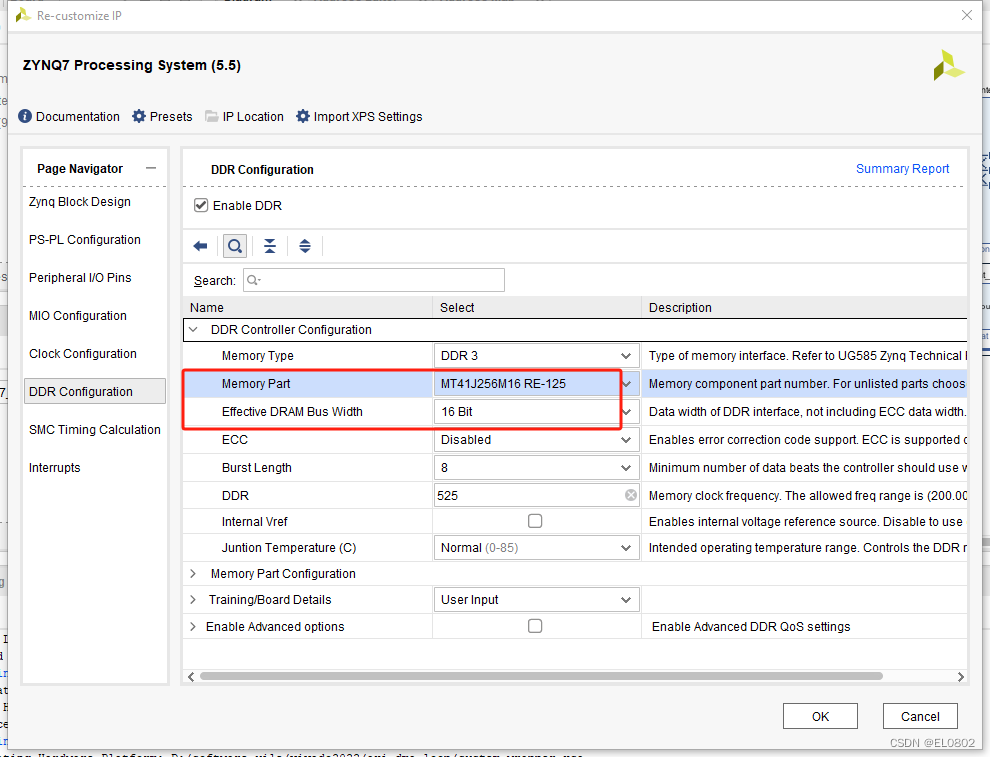Expand Enable Advanced options group

pos(193,626)
